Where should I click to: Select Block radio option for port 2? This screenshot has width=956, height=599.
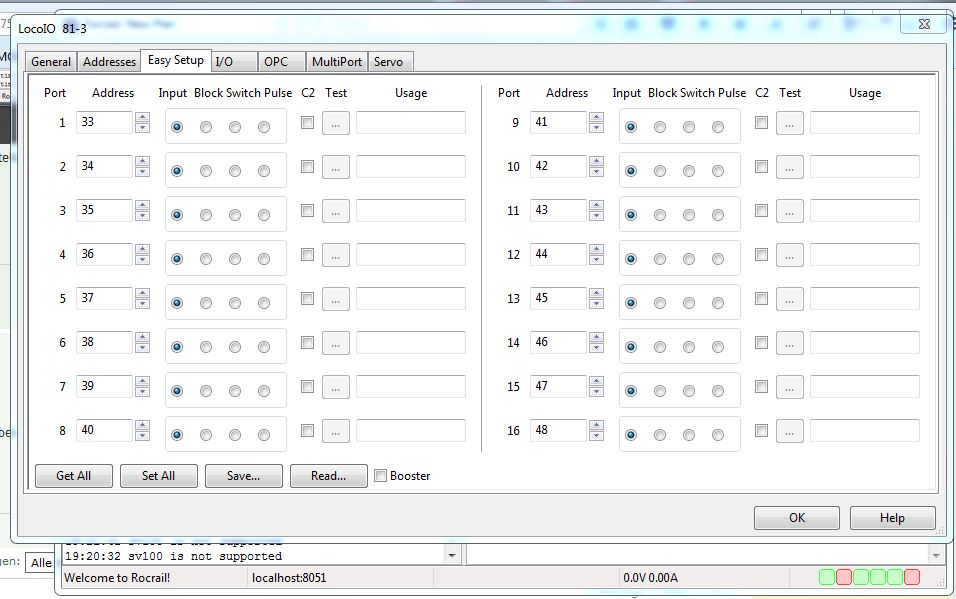(x=206, y=171)
